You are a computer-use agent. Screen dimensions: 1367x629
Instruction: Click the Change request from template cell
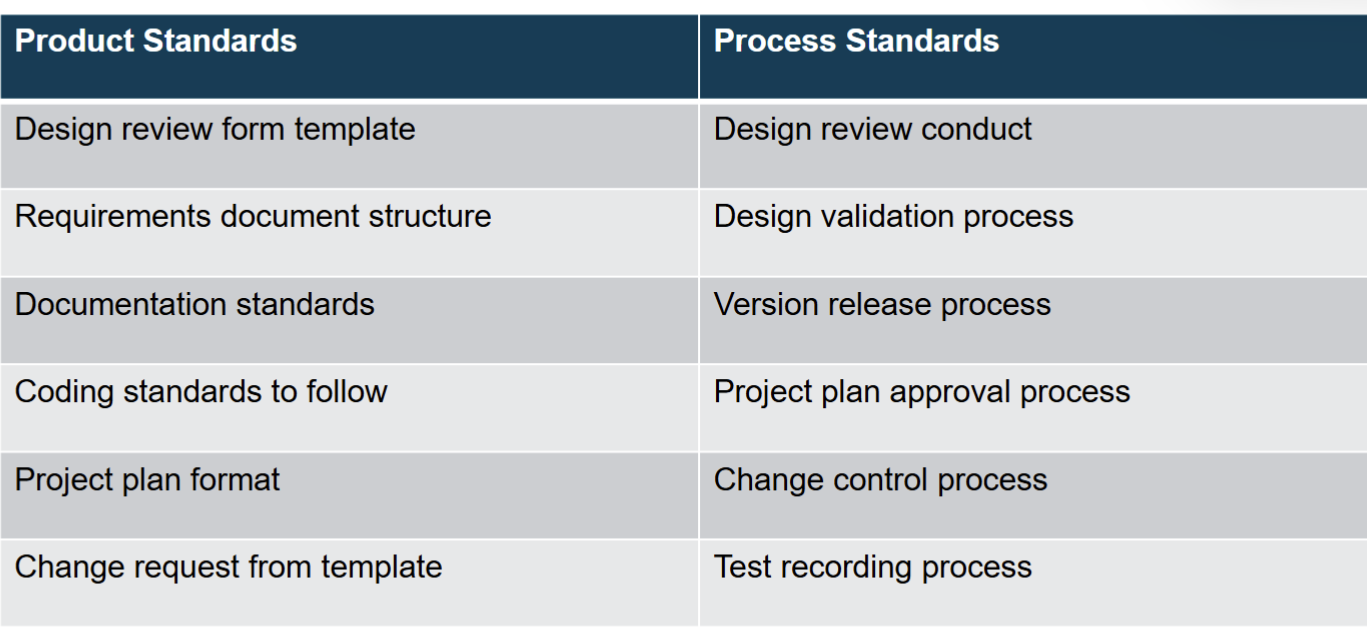(x=349, y=583)
